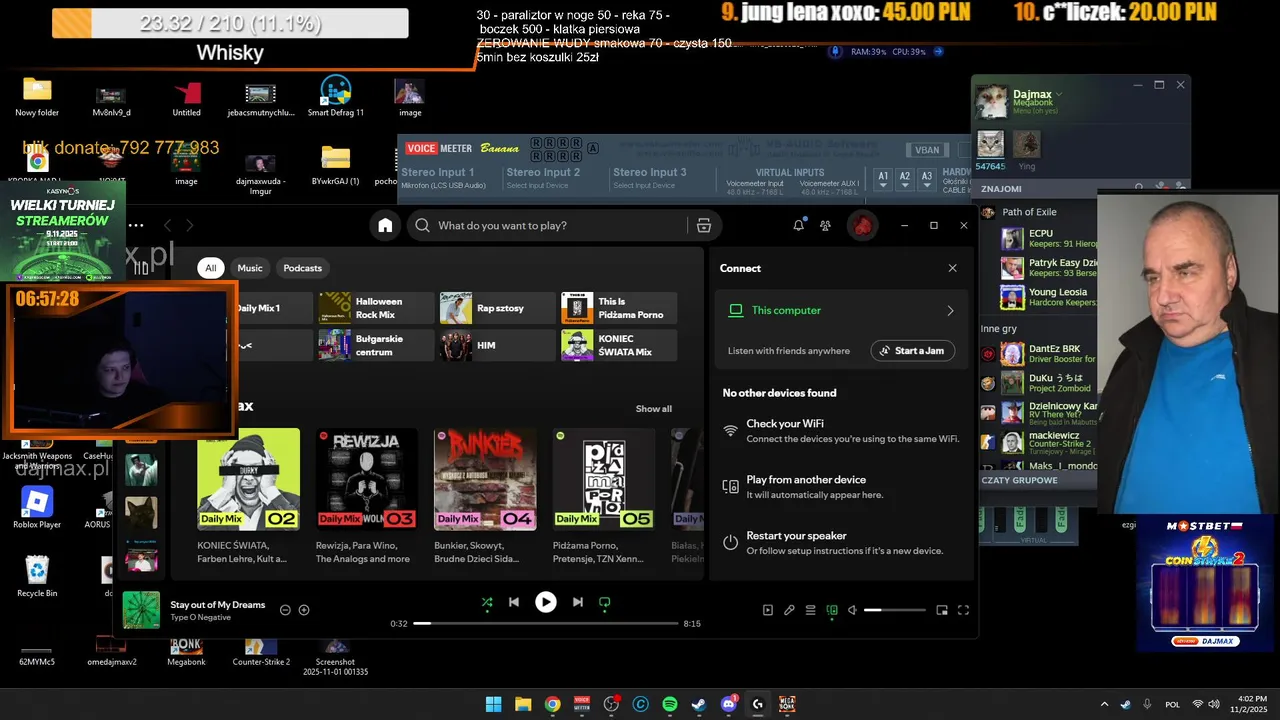Open Rap sztosy playlist tile
The image size is (1280, 720).
tap(497, 308)
